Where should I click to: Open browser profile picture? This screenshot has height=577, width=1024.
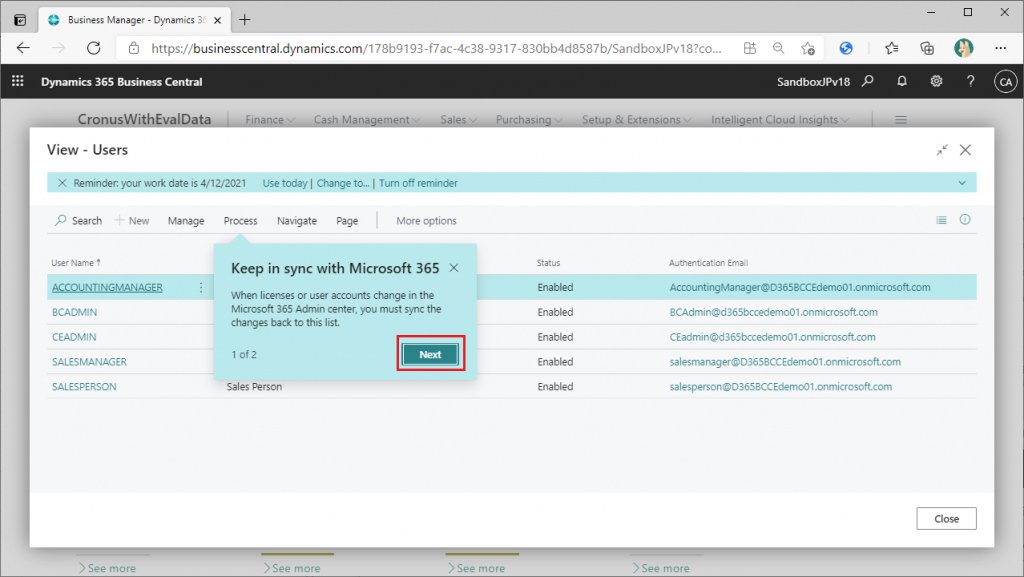pos(963,48)
